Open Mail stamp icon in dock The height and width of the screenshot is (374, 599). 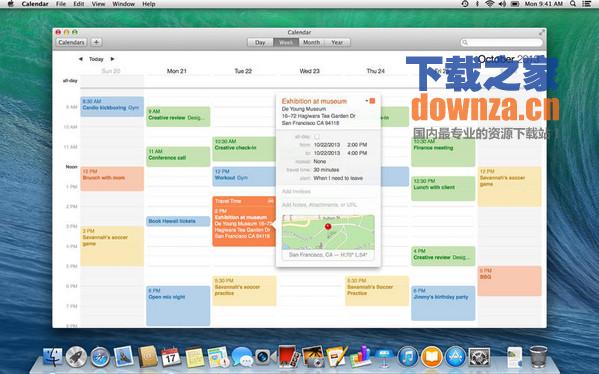coord(124,356)
